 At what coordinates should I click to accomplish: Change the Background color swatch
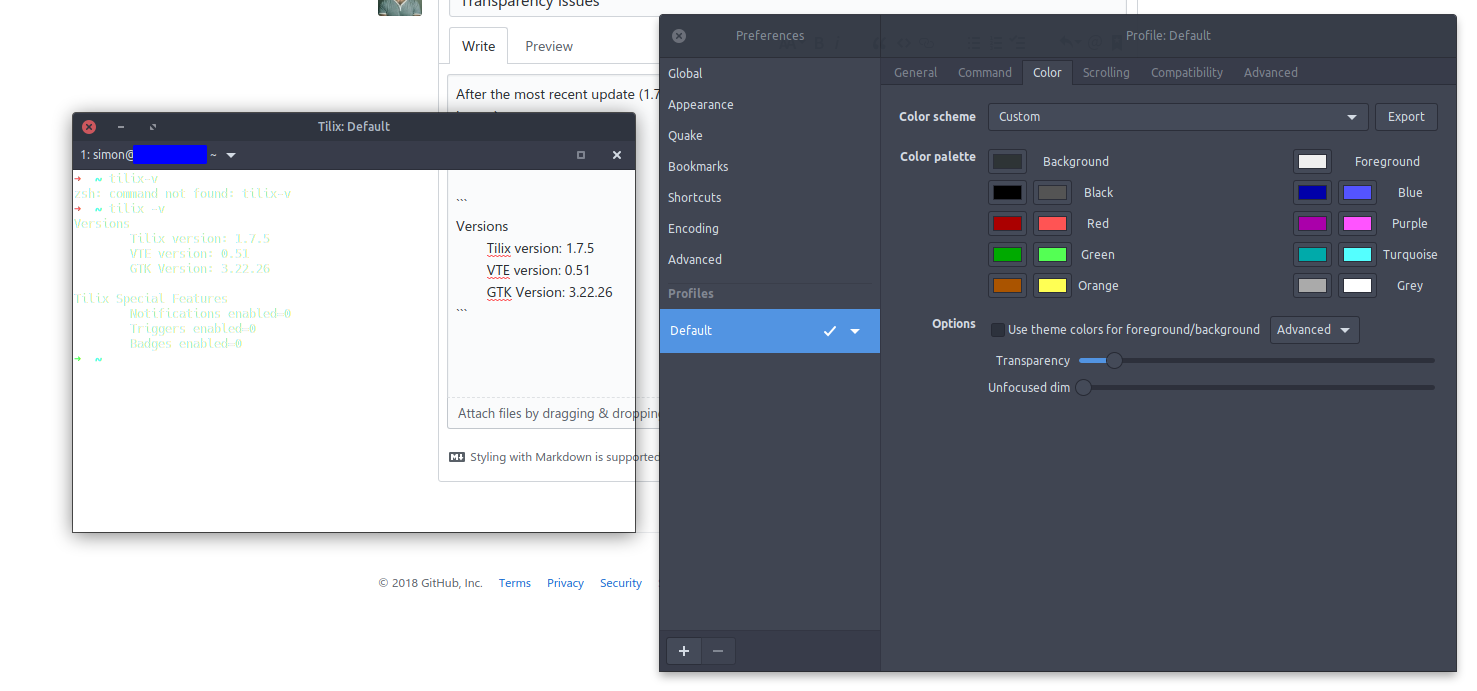tap(1007, 161)
